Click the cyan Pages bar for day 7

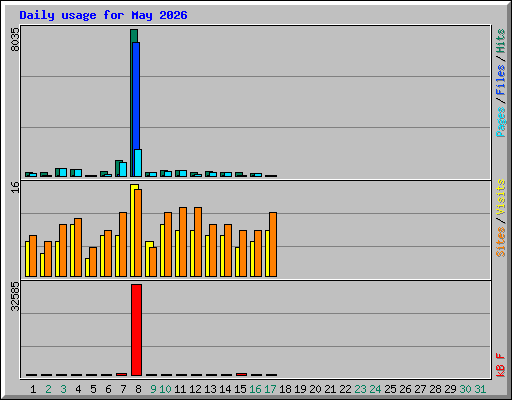click(123, 169)
